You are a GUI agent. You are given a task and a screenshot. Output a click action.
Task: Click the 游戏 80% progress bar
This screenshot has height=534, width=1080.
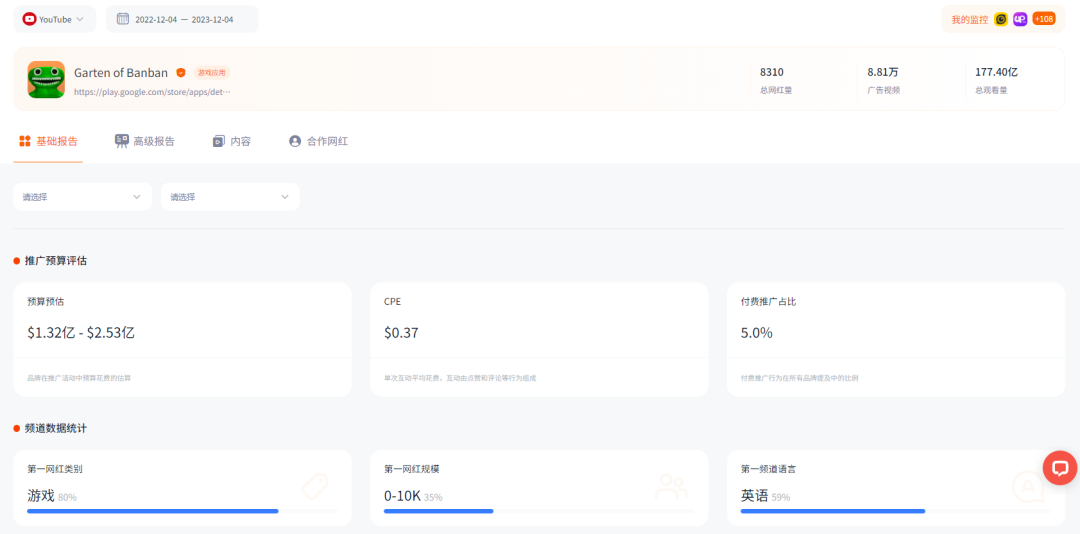tap(183, 511)
